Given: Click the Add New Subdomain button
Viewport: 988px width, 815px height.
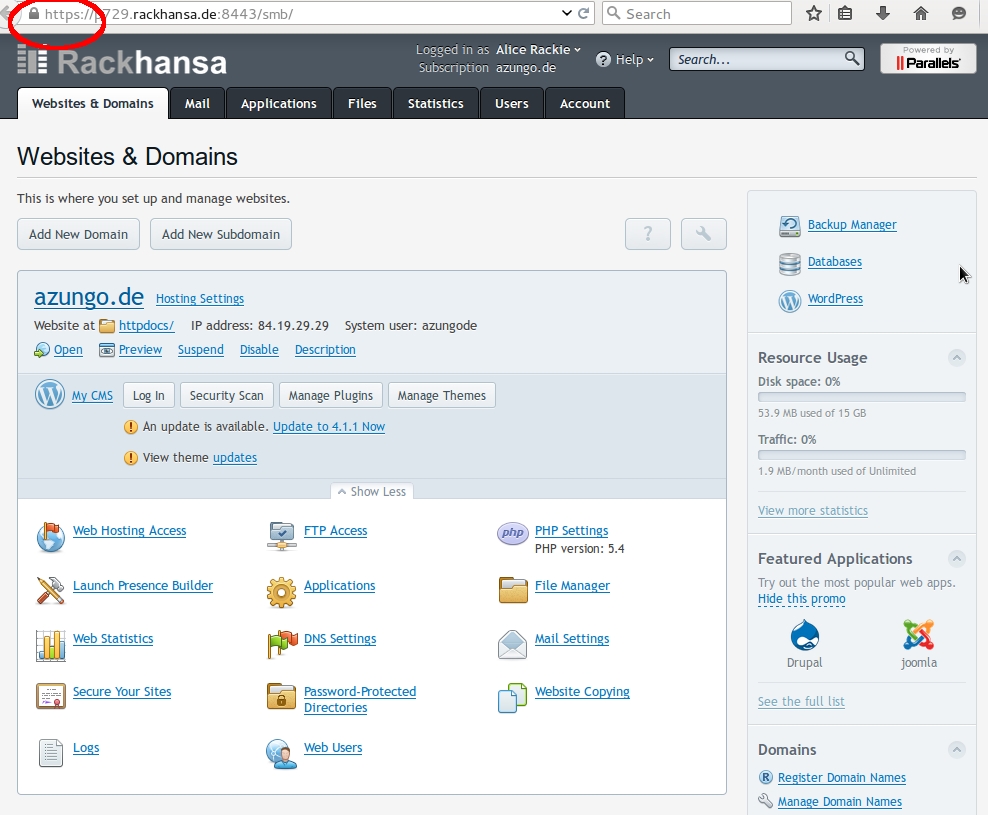Looking at the screenshot, I should 221,234.
